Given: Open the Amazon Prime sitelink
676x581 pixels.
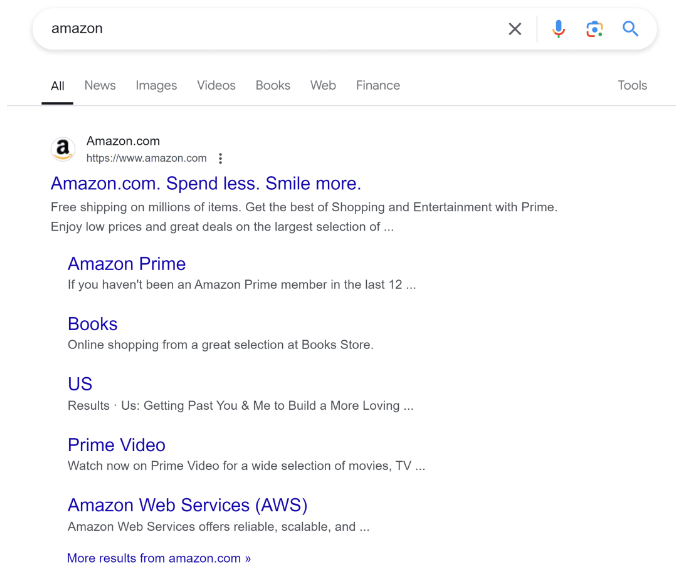Looking at the screenshot, I should 127,264.
